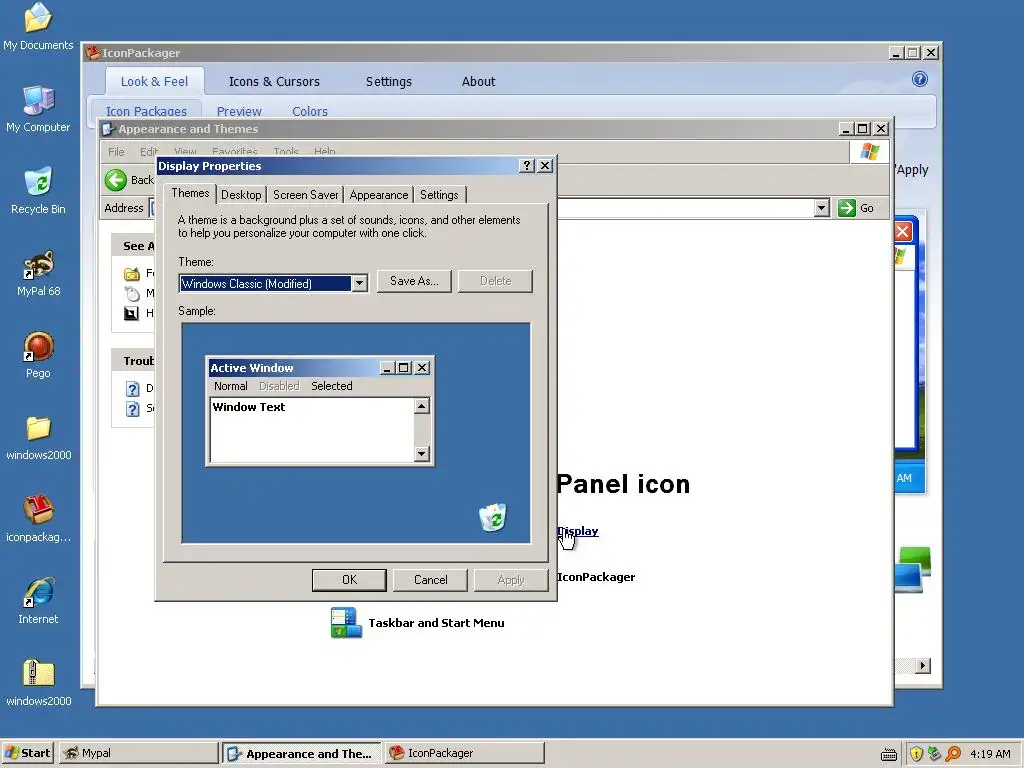Click the Apply text in IconPackager
The width and height of the screenshot is (1024, 768).
point(912,170)
